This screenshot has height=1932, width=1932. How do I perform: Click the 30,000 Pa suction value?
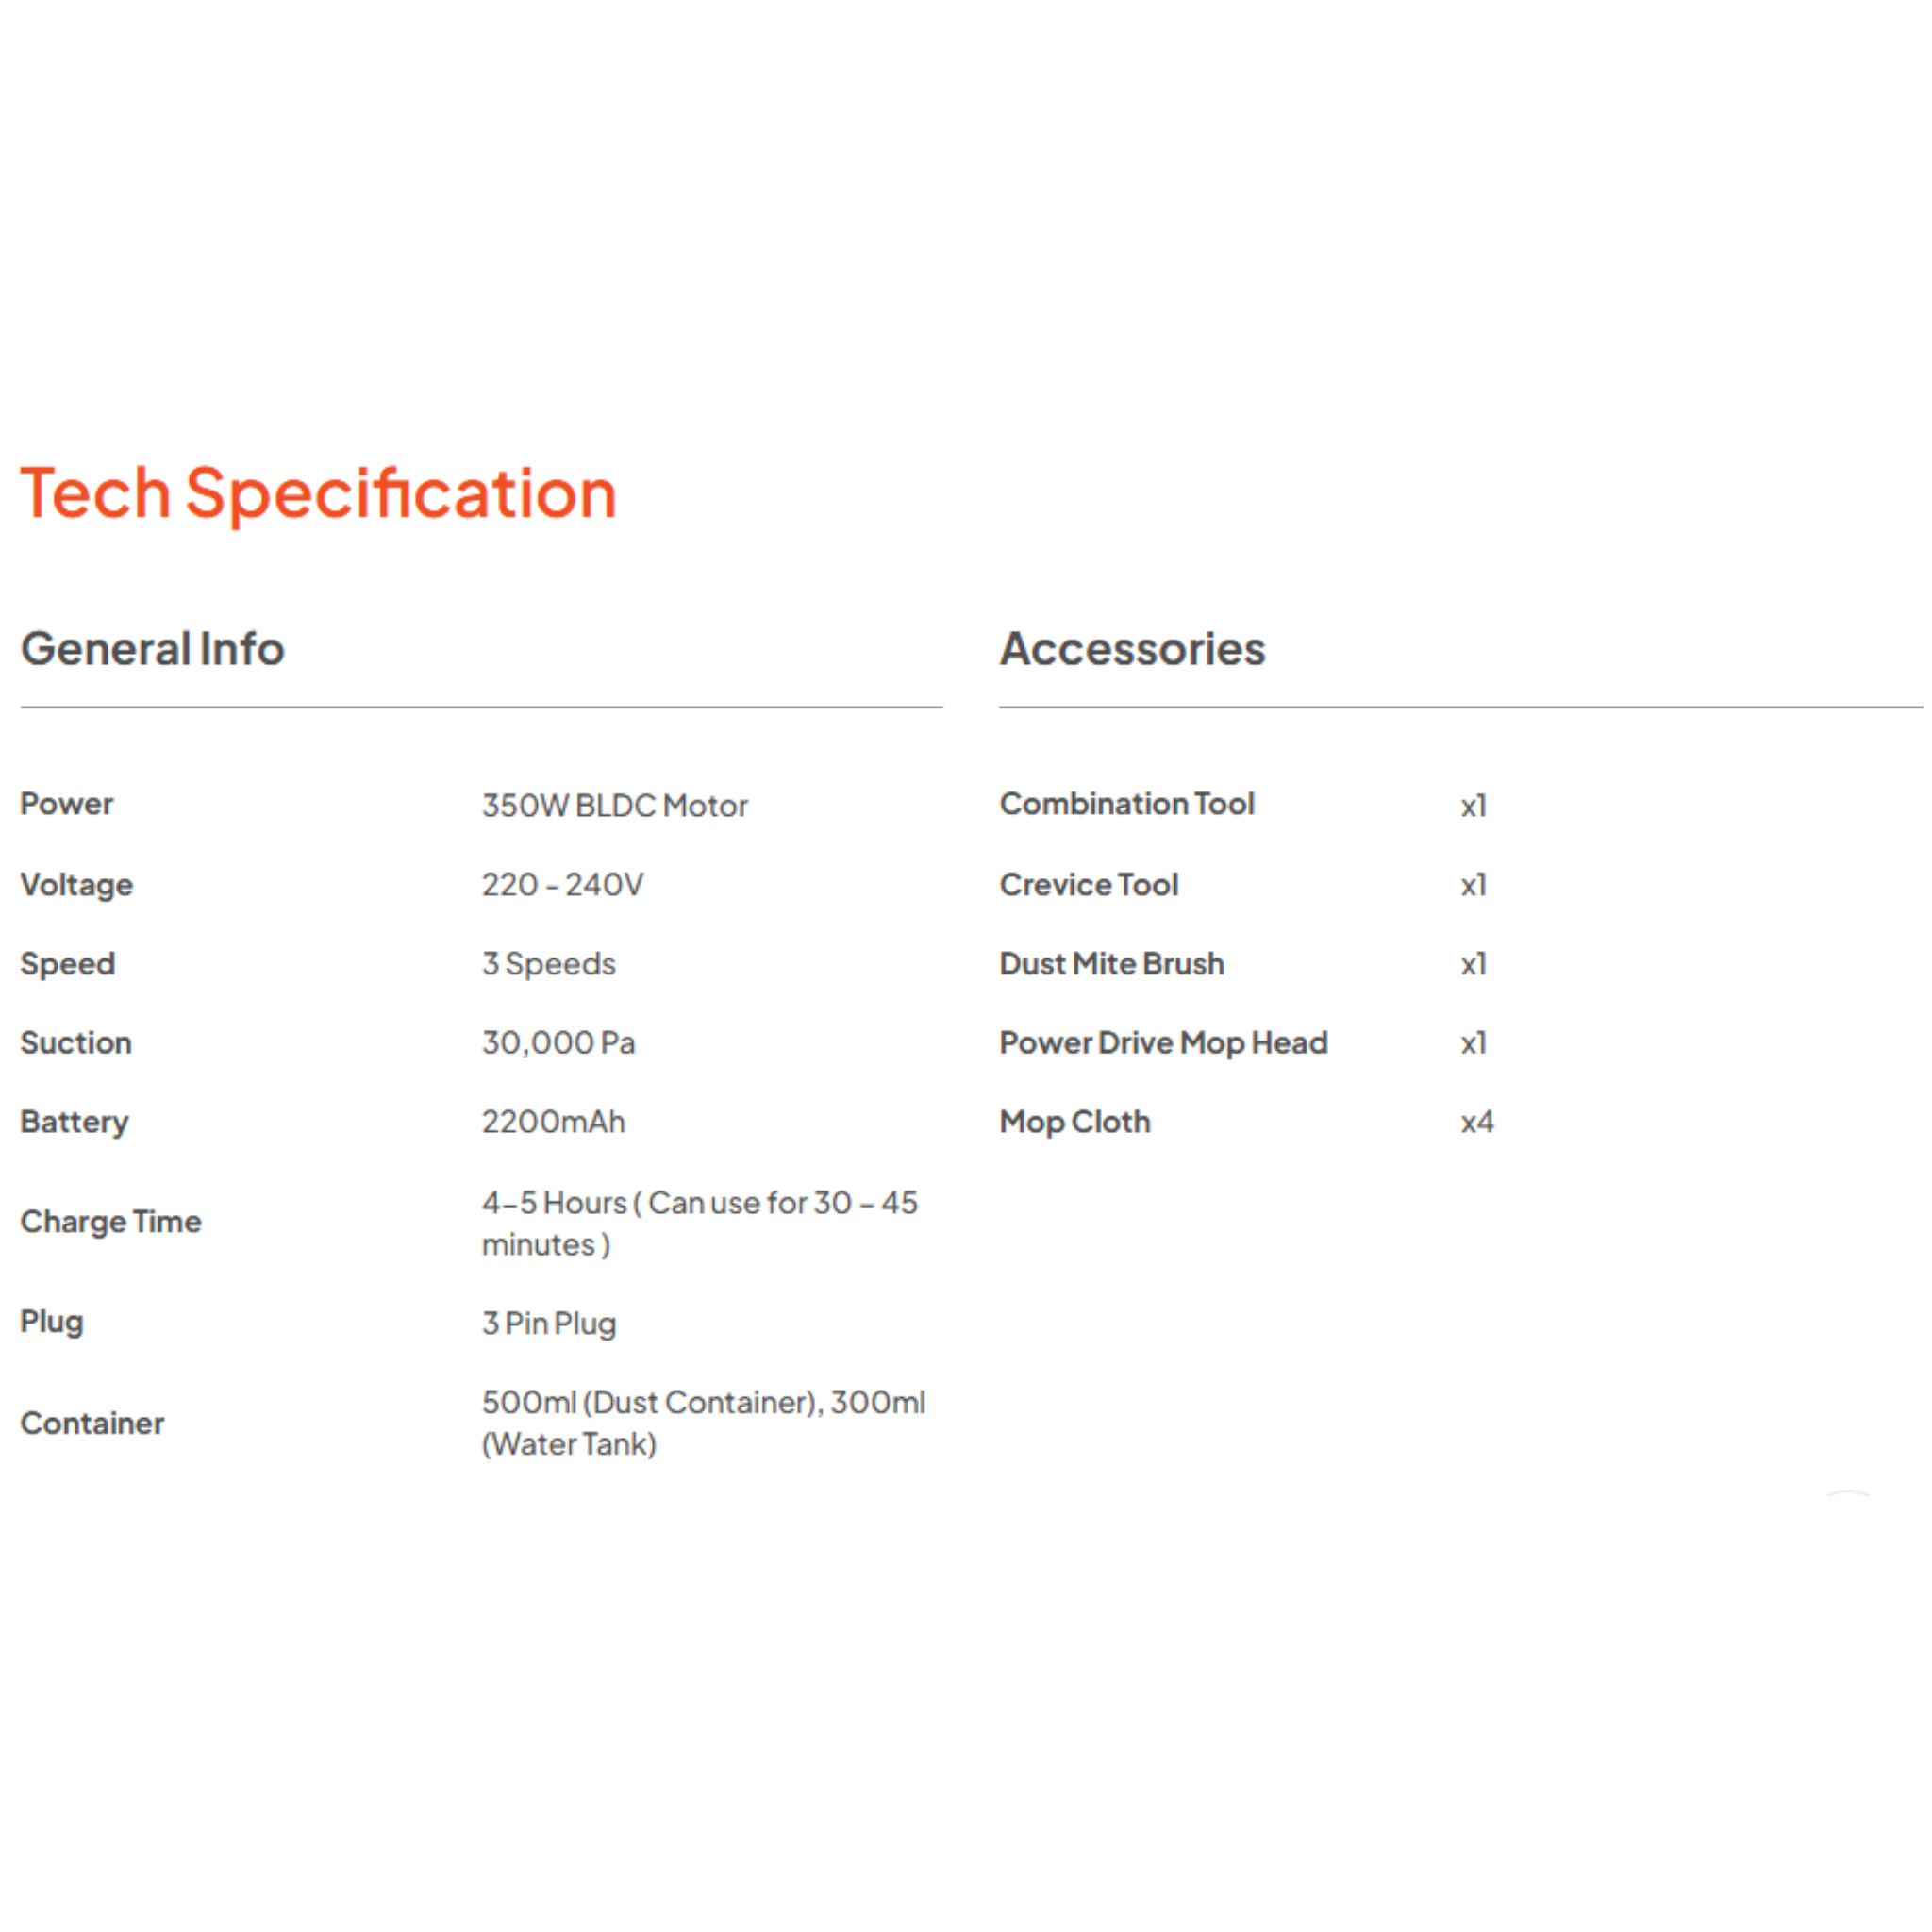tap(558, 1043)
